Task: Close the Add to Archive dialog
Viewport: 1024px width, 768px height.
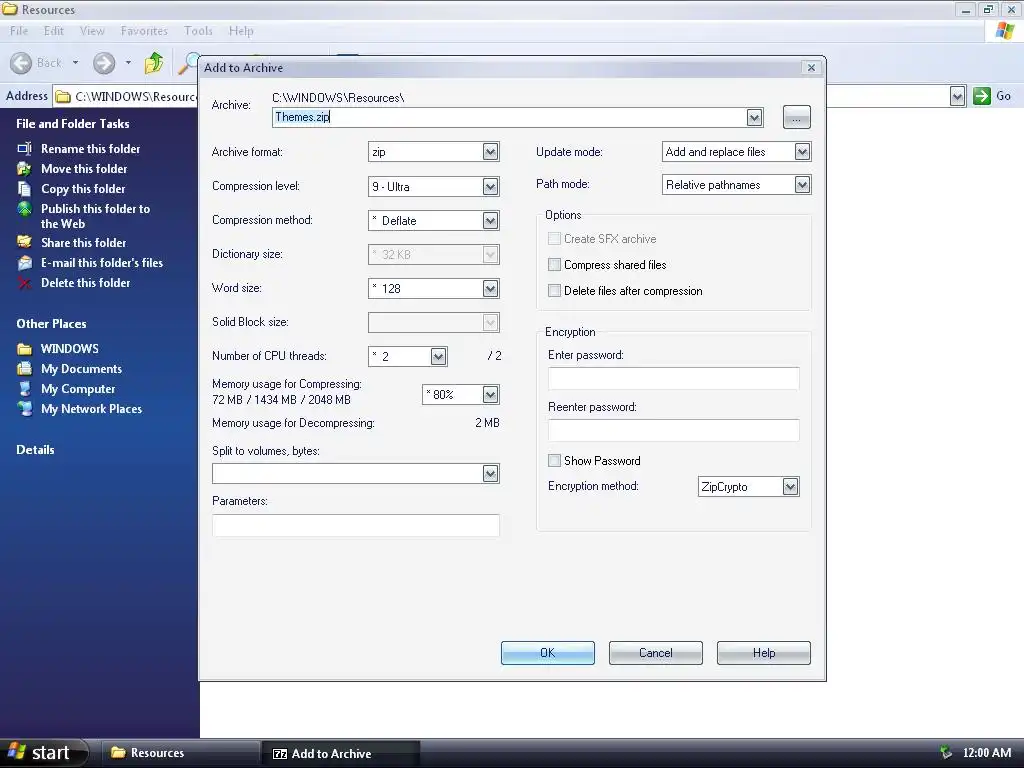Action: pyautogui.click(x=811, y=67)
